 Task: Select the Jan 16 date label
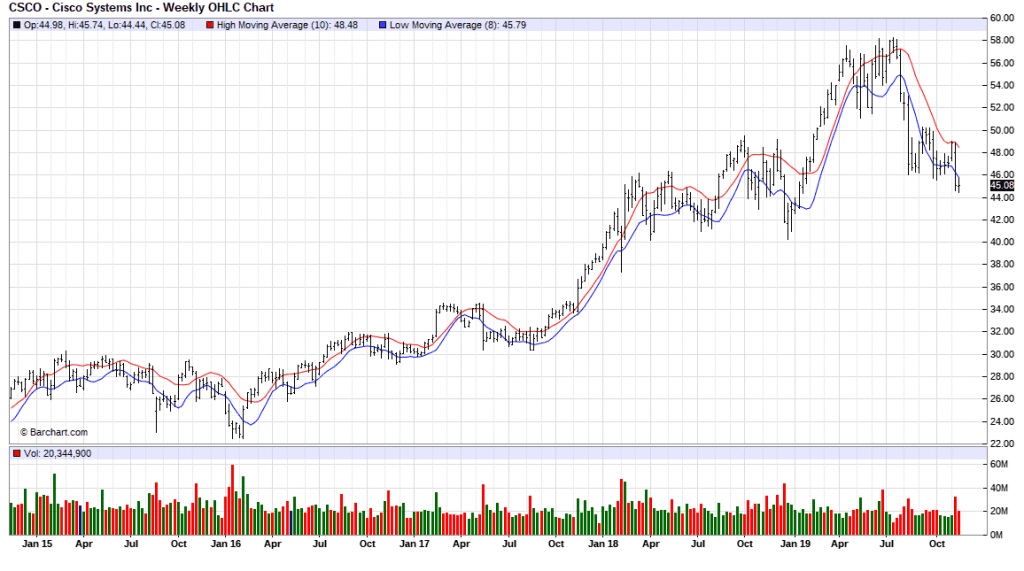click(x=227, y=545)
